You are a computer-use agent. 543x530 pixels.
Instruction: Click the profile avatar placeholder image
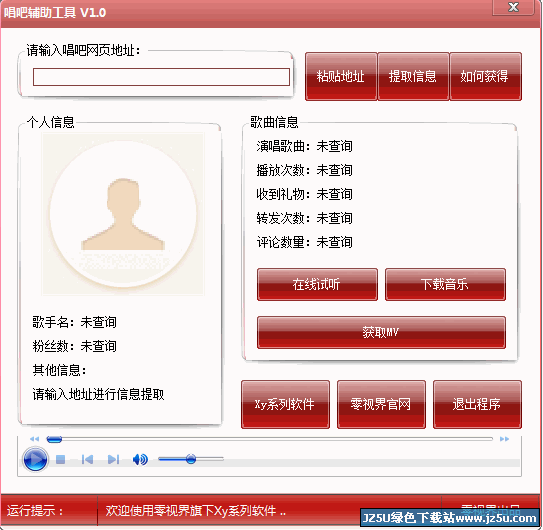click(x=123, y=214)
